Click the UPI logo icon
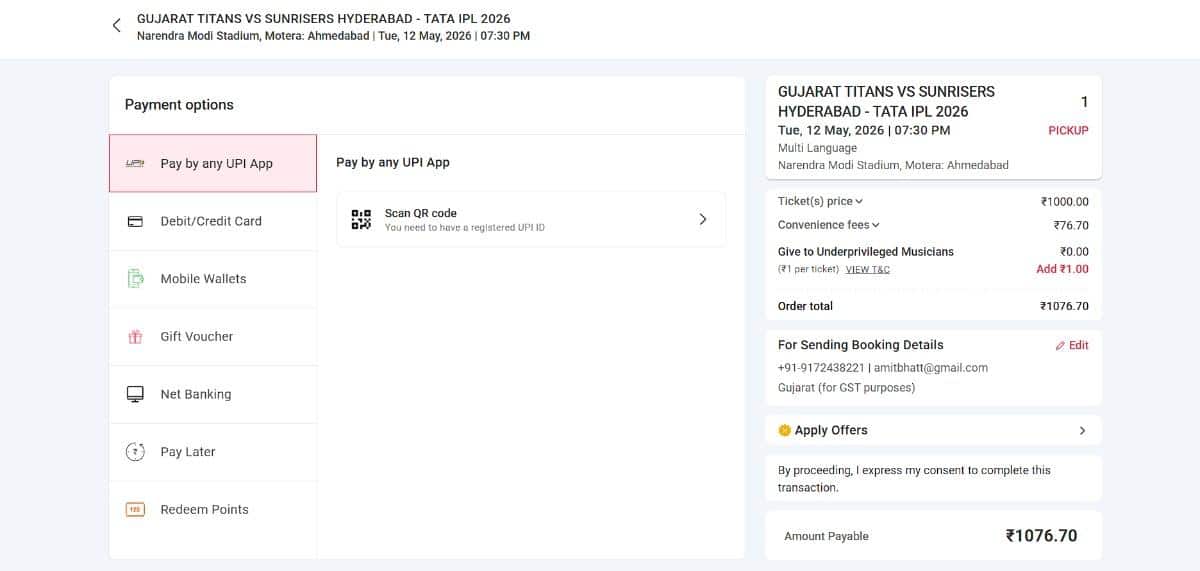The height and width of the screenshot is (571, 1200). [135, 163]
